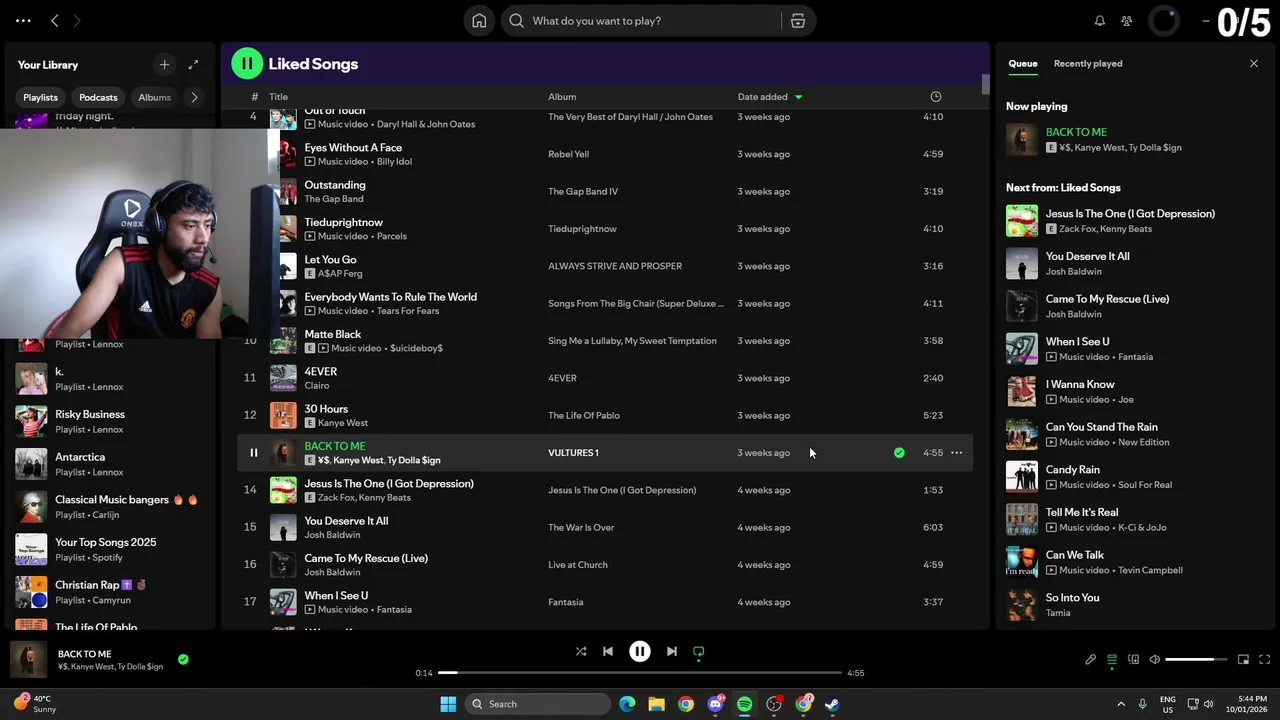Open the three-dot app menu
Screen dimensions: 1280x720
click(24, 20)
